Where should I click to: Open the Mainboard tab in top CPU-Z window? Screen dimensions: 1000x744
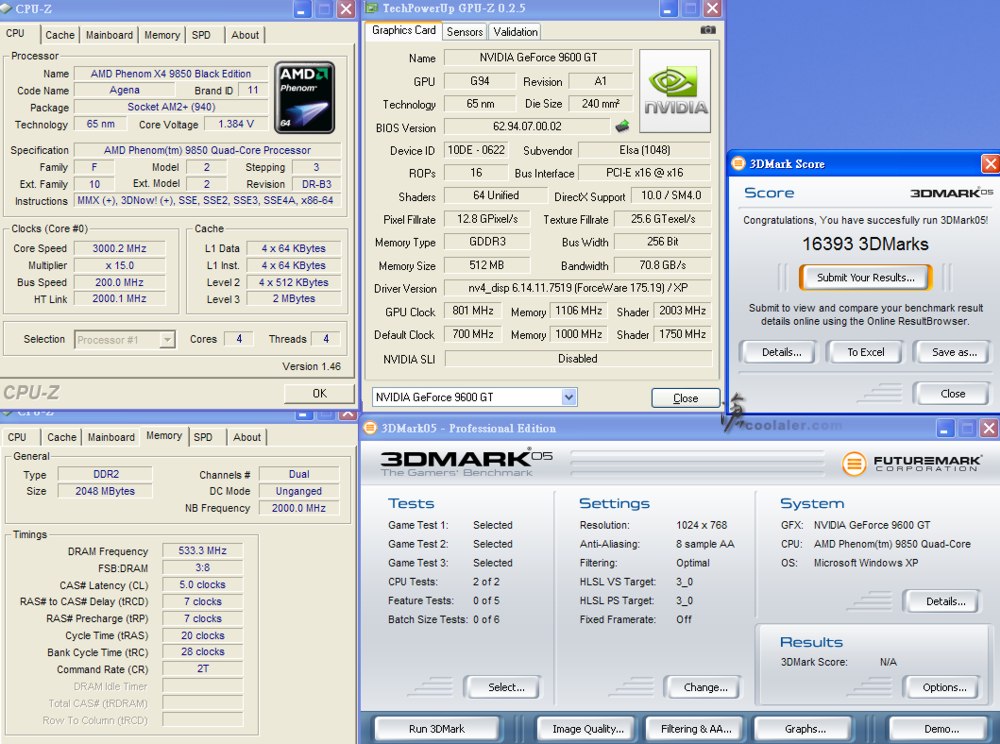110,35
